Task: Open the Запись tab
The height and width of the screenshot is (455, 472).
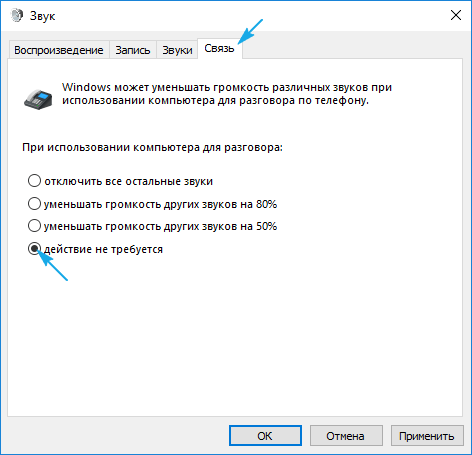Action: coord(133,50)
